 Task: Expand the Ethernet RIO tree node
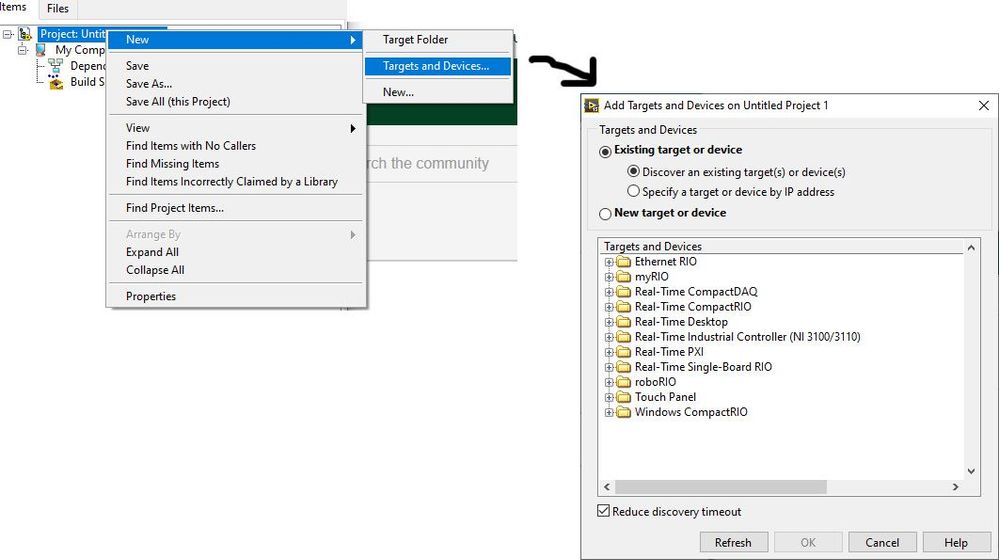coord(609,262)
